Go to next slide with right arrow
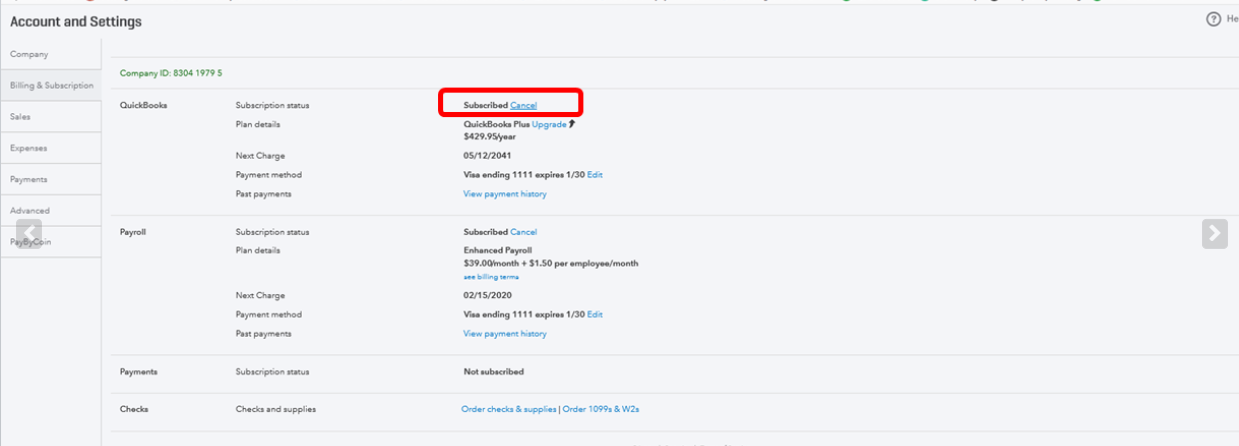 (x=1214, y=233)
